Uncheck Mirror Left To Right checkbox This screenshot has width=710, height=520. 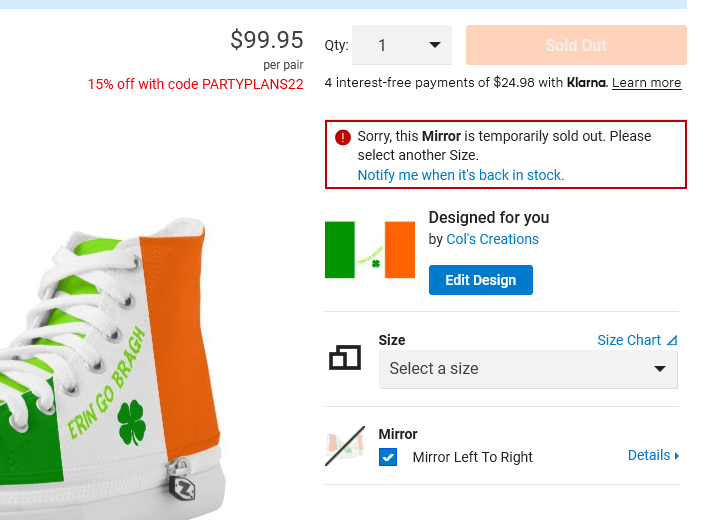(x=388, y=457)
